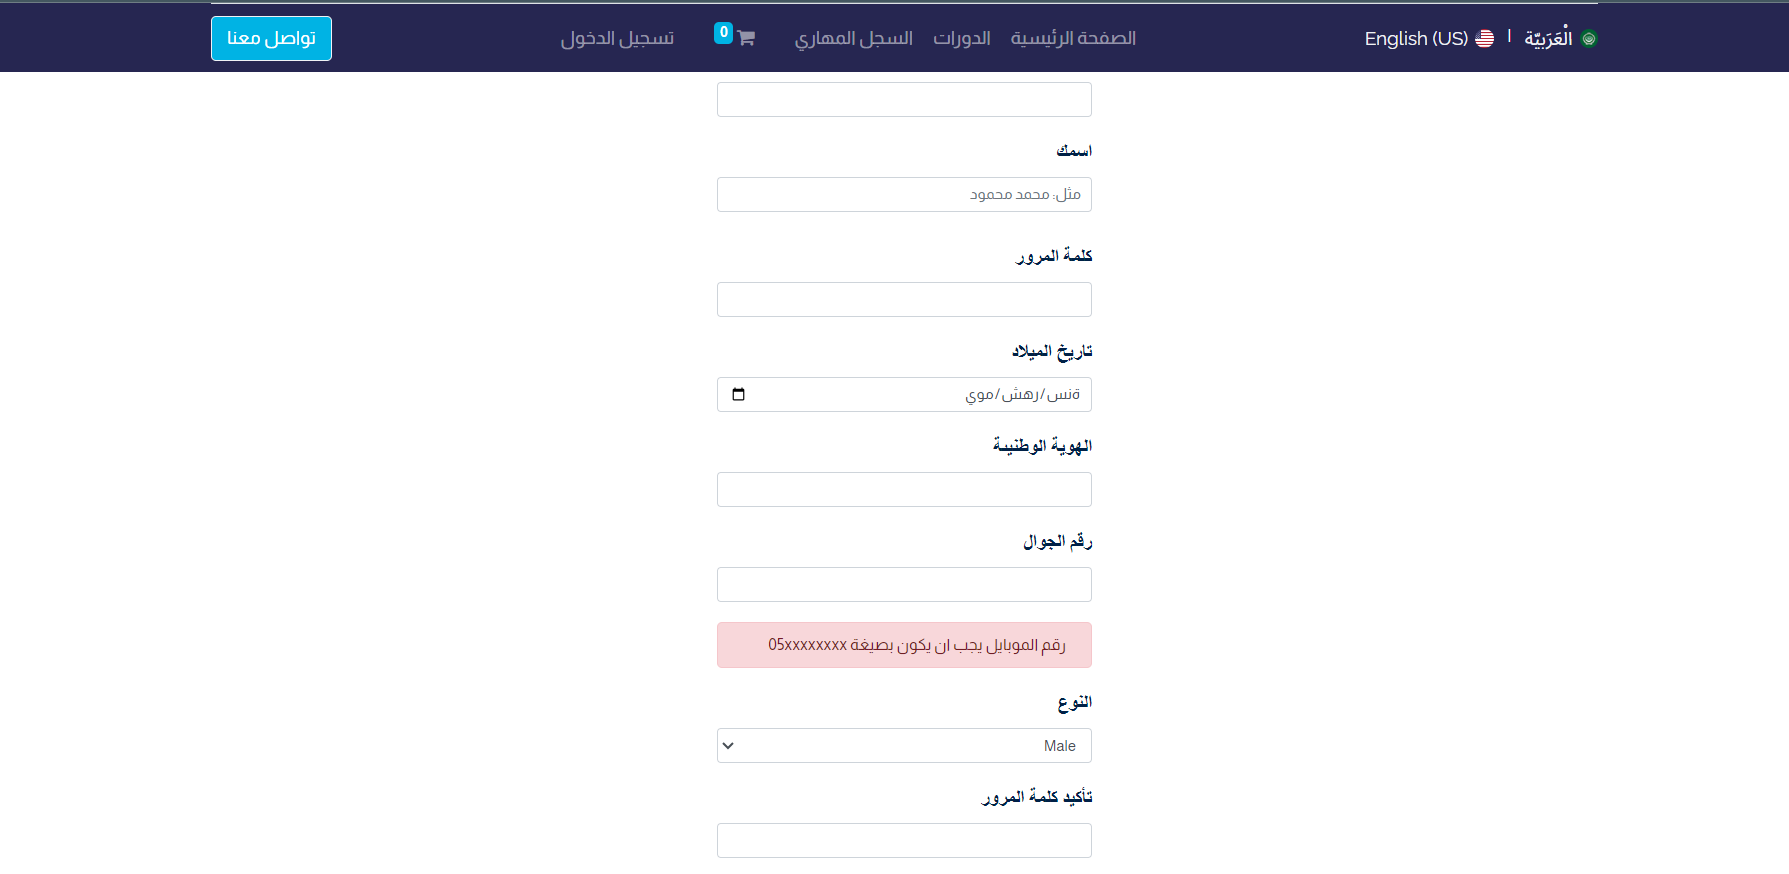
Task: Click the gender dropdown chevron arrow
Action: click(728, 746)
